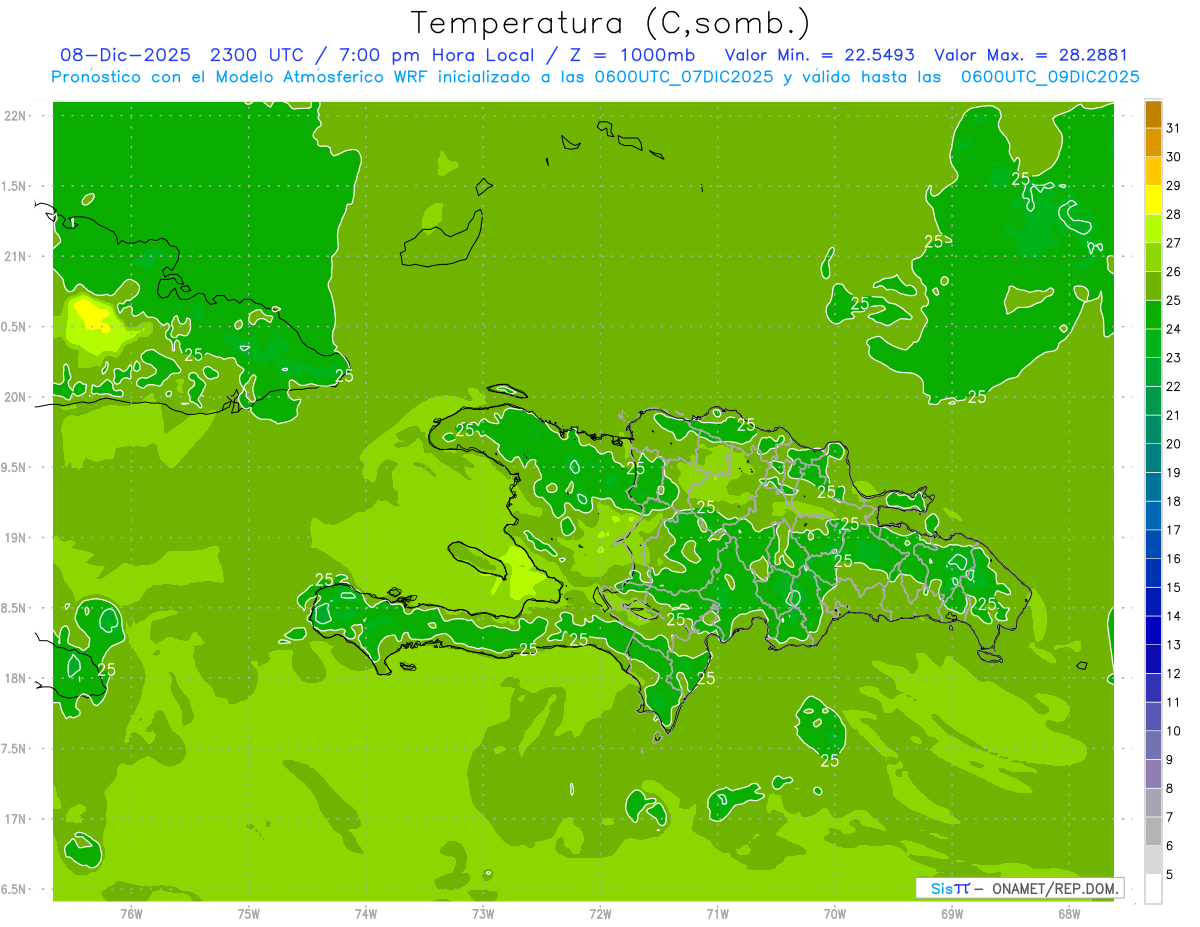Click colorbar legend value "28"
The width and height of the screenshot is (1200, 927).
coord(1174,214)
